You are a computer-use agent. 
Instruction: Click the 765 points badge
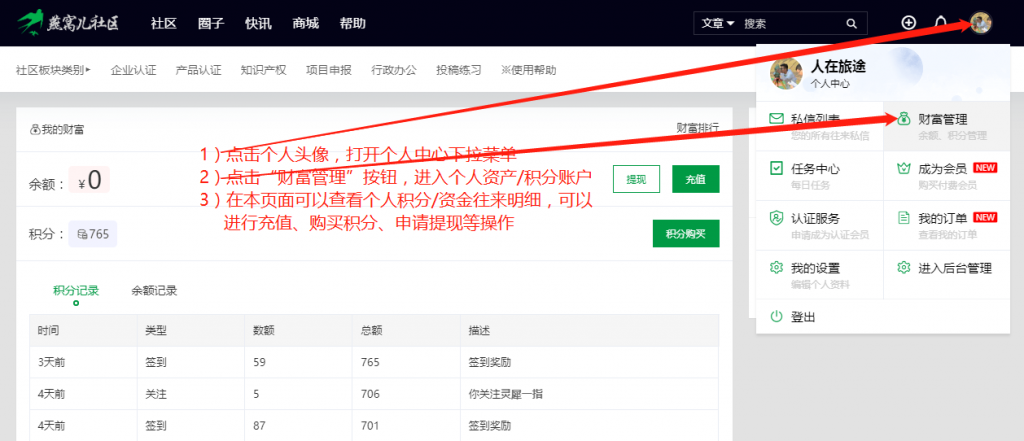93,234
